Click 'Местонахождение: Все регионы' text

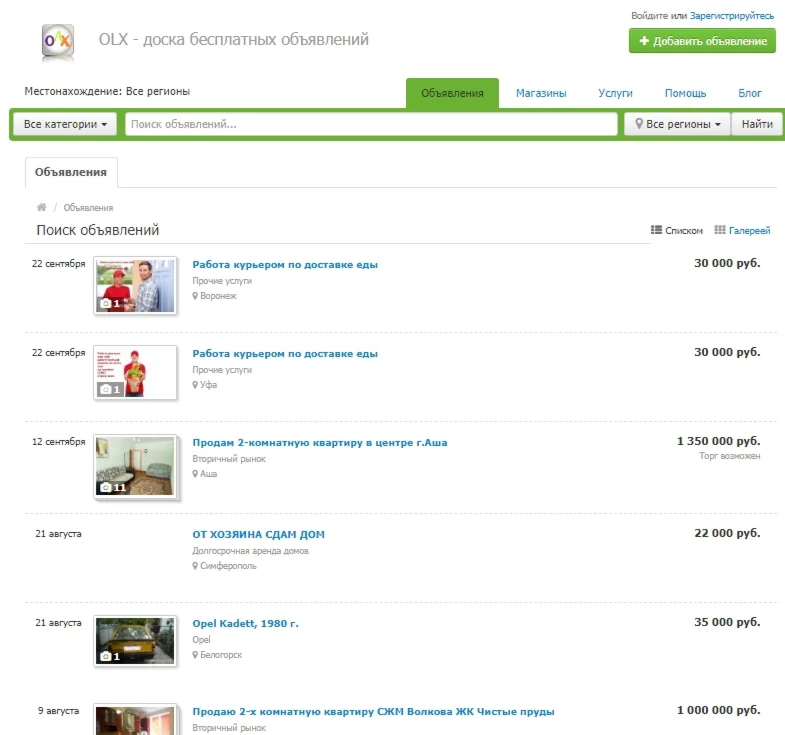click(x=107, y=91)
